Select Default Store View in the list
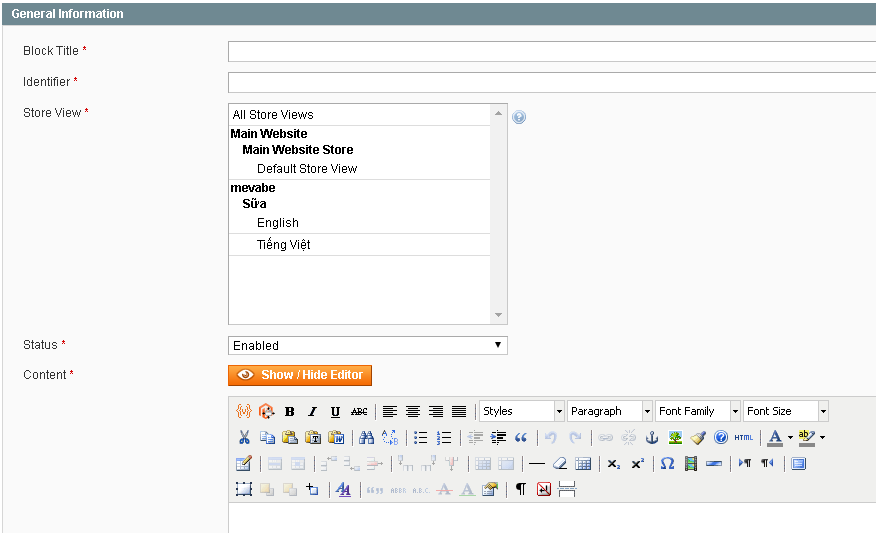876x533 pixels. (x=306, y=169)
